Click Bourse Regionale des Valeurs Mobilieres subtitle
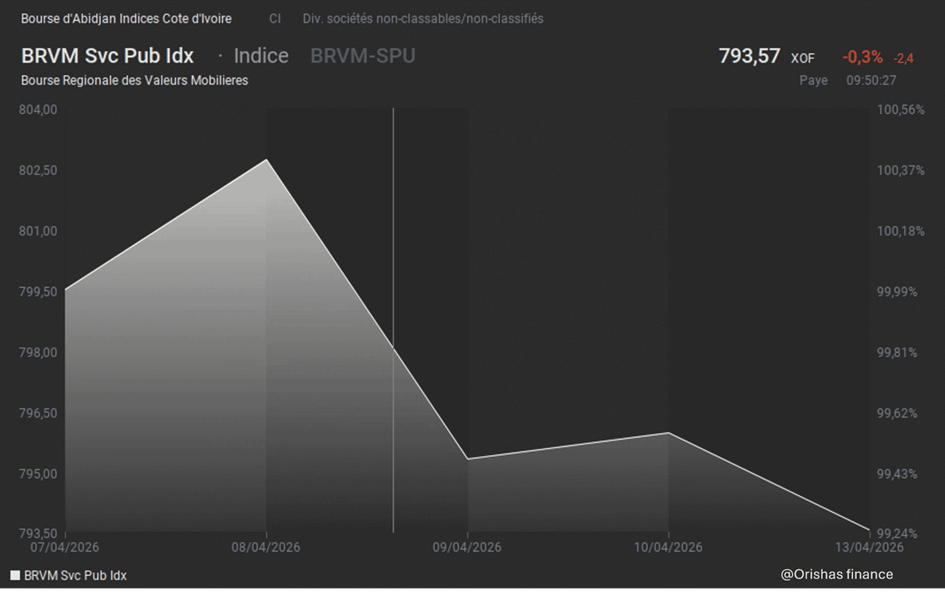Image resolution: width=945 pixels, height=592 pixels. (134, 80)
